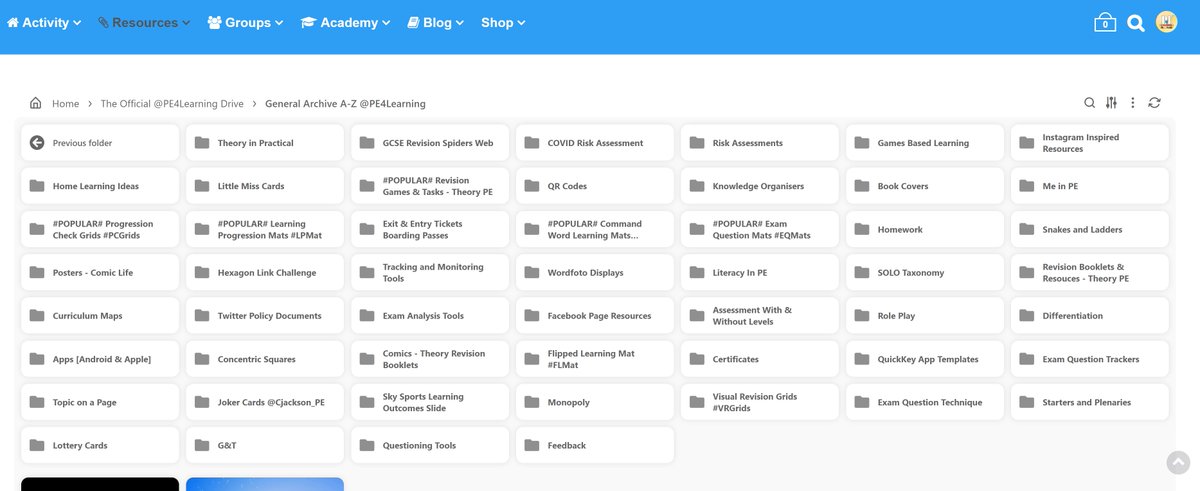Image resolution: width=1200 pixels, height=491 pixels.
Task: Open Certificates folder
Action: (x=760, y=358)
